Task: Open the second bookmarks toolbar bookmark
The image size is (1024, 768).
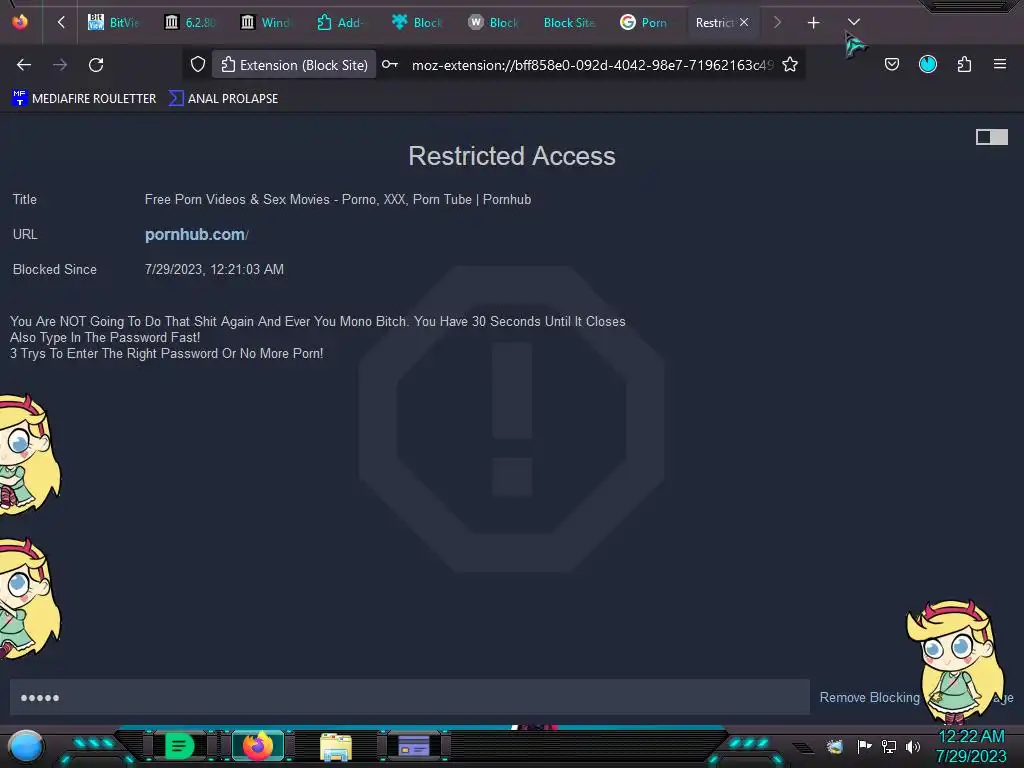Action: (x=223, y=99)
